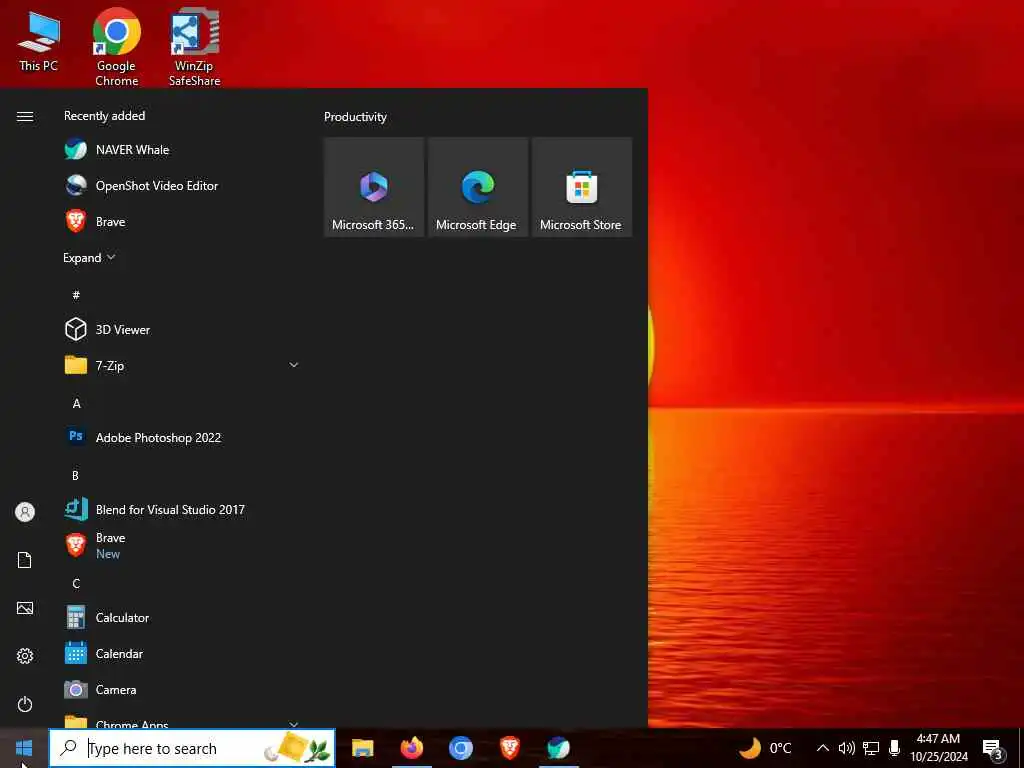This screenshot has width=1024, height=768.
Task: Click the Recently added heading
Action: coord(104,116)
